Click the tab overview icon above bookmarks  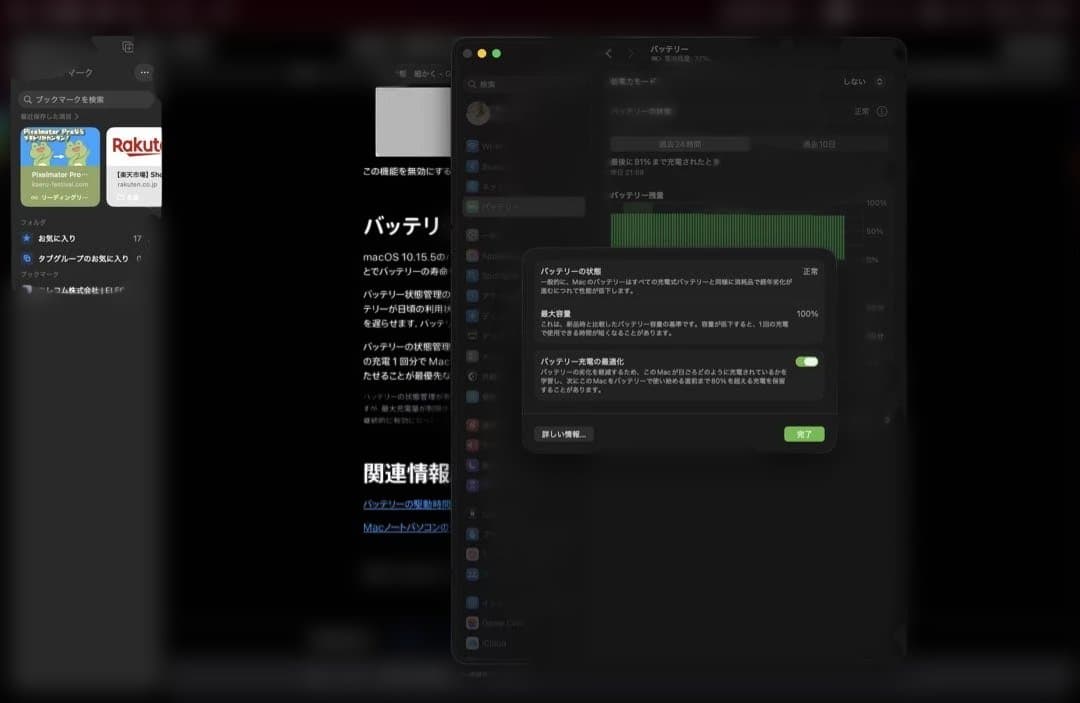127,47
